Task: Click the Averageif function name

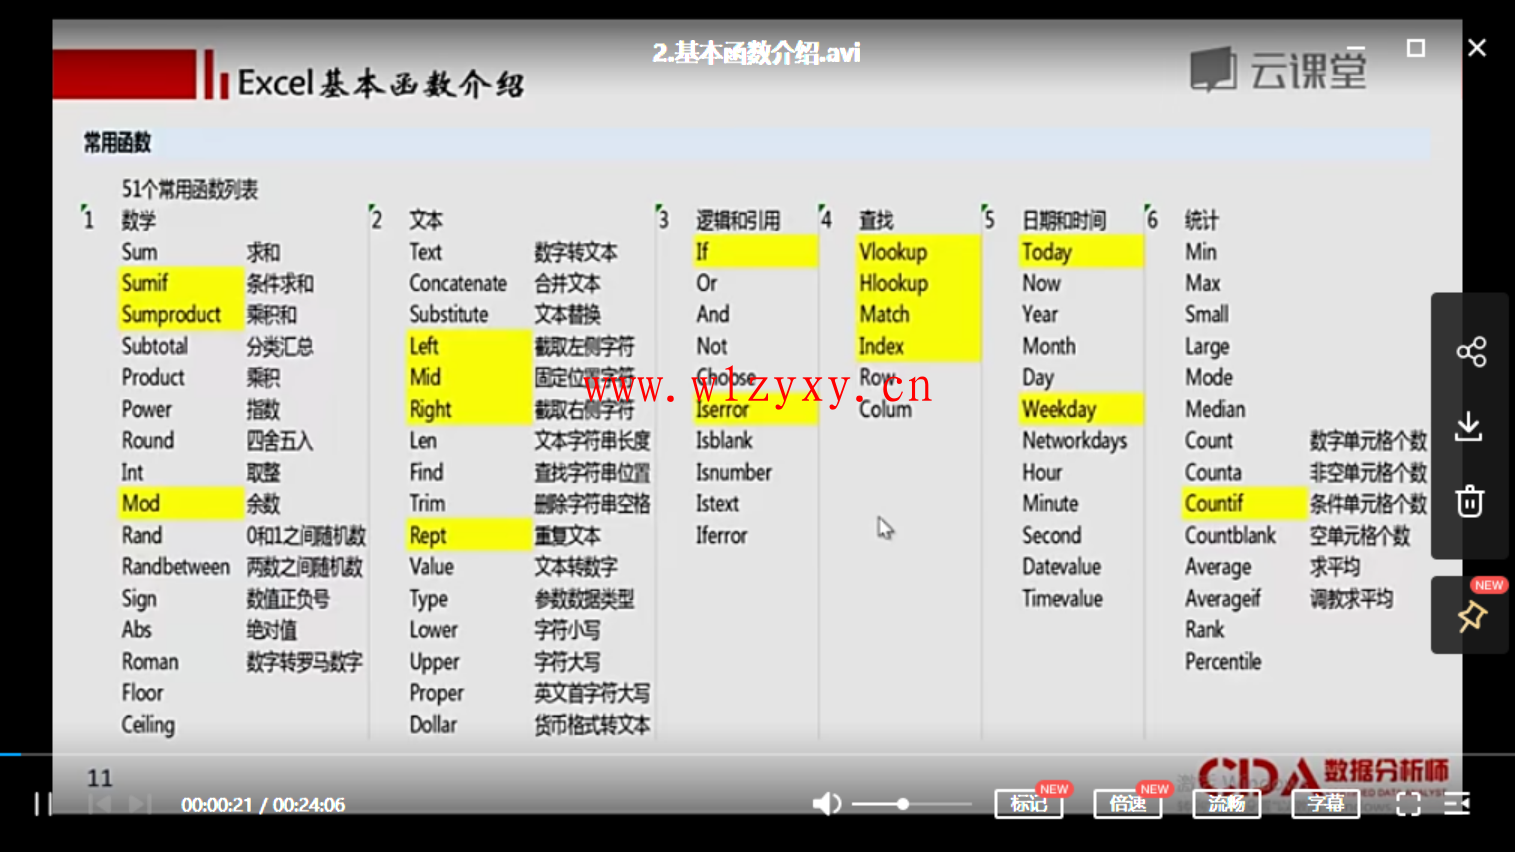Action: pos(1222,599)
